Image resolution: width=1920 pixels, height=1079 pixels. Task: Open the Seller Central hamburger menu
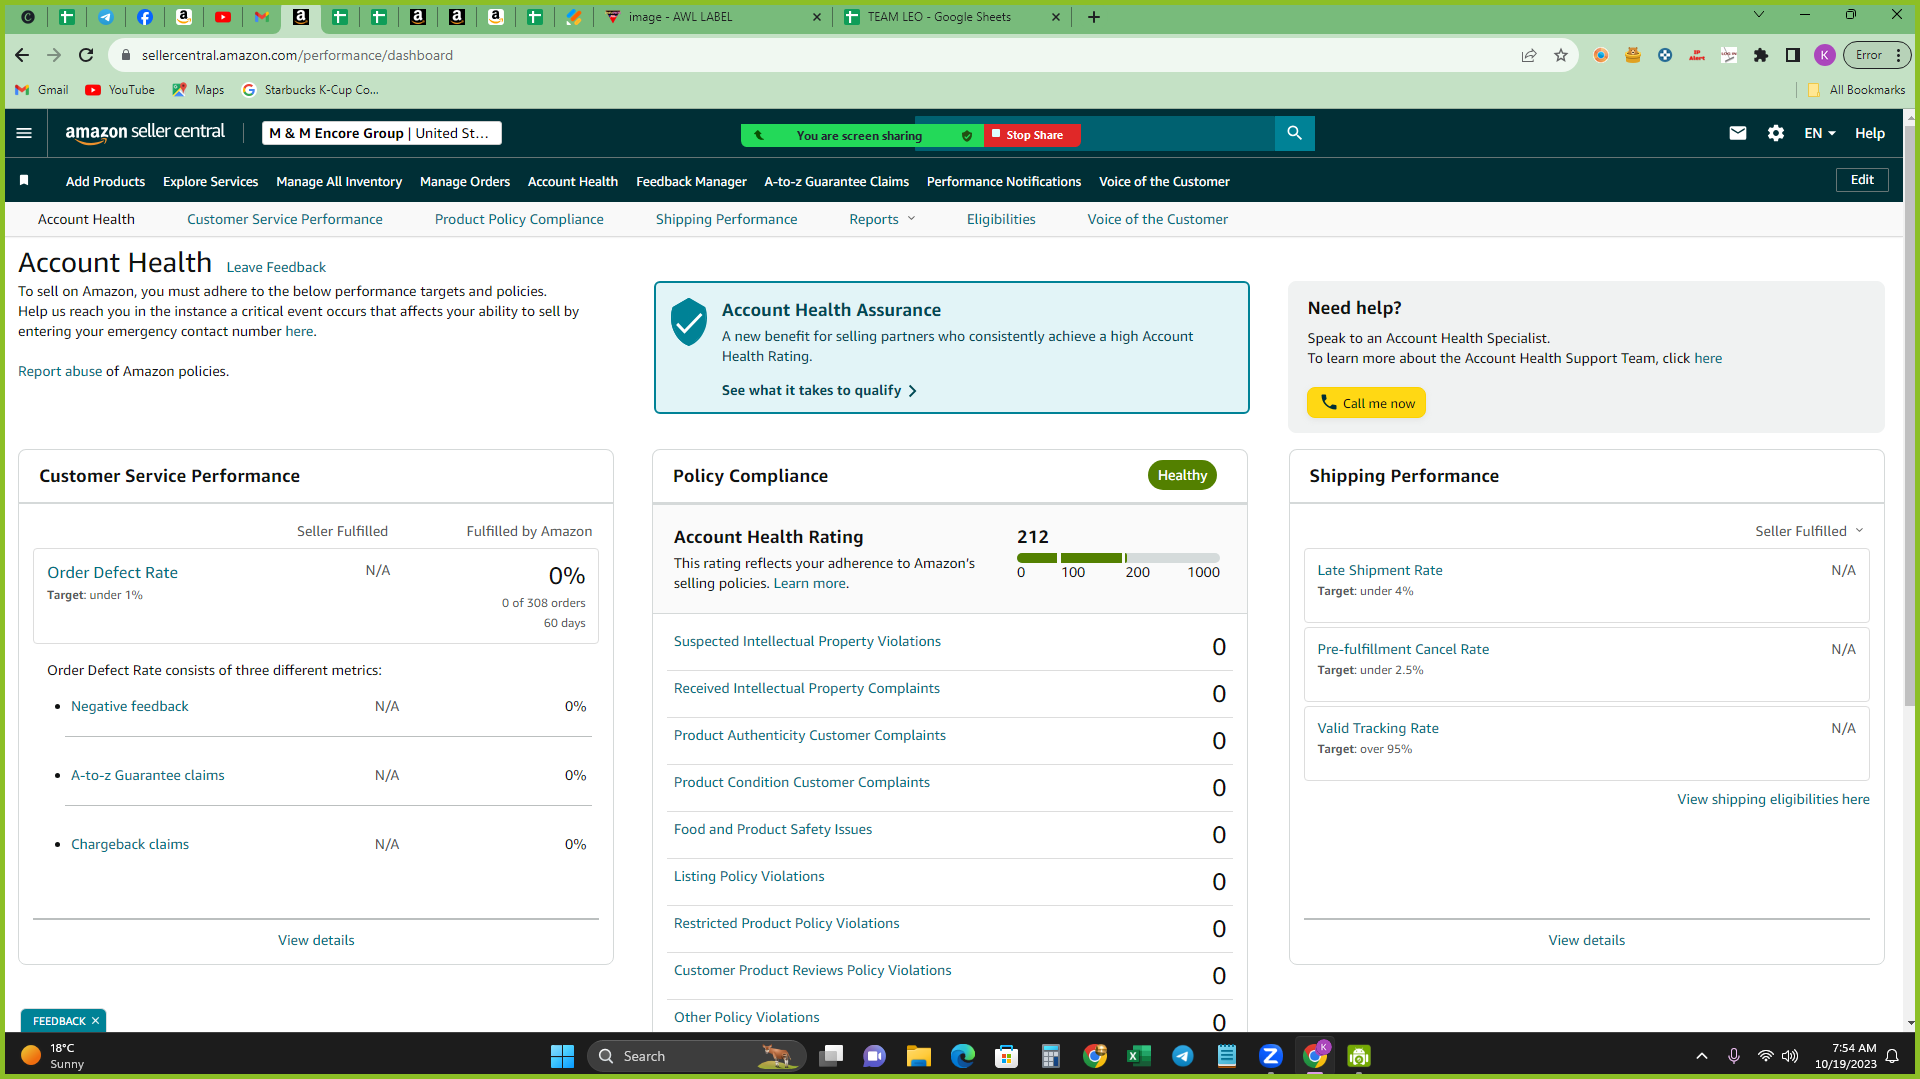click(24, 133)
